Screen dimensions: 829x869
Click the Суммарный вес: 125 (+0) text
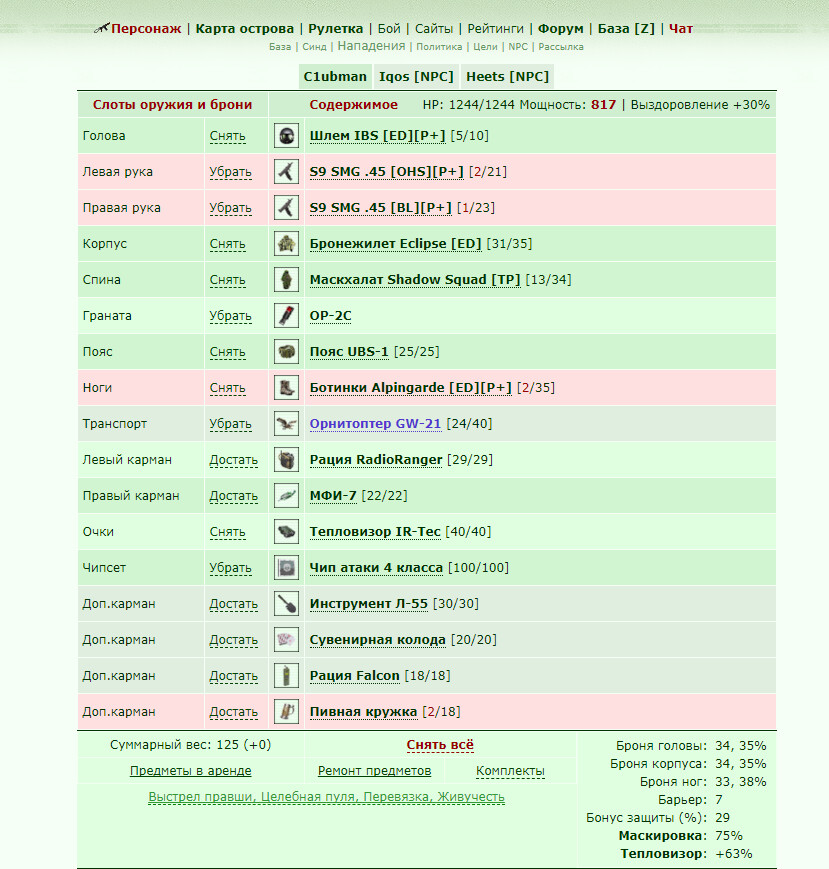click(x=191, y=745)
